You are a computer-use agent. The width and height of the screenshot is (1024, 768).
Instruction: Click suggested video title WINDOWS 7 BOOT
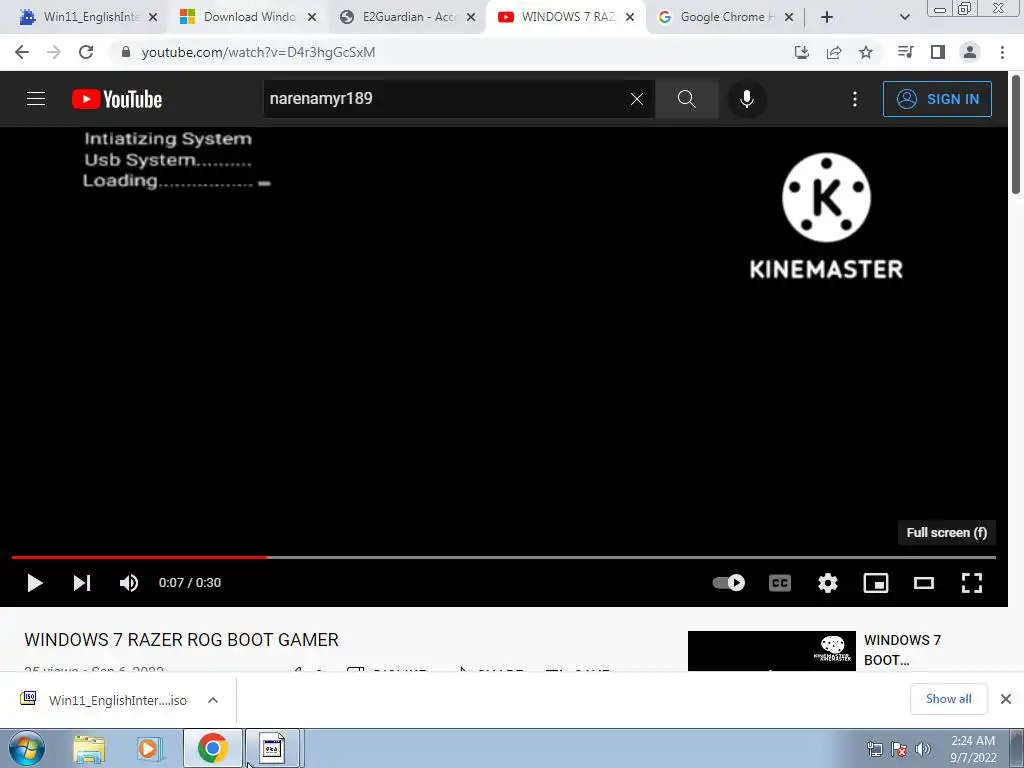tap(902, 650)
